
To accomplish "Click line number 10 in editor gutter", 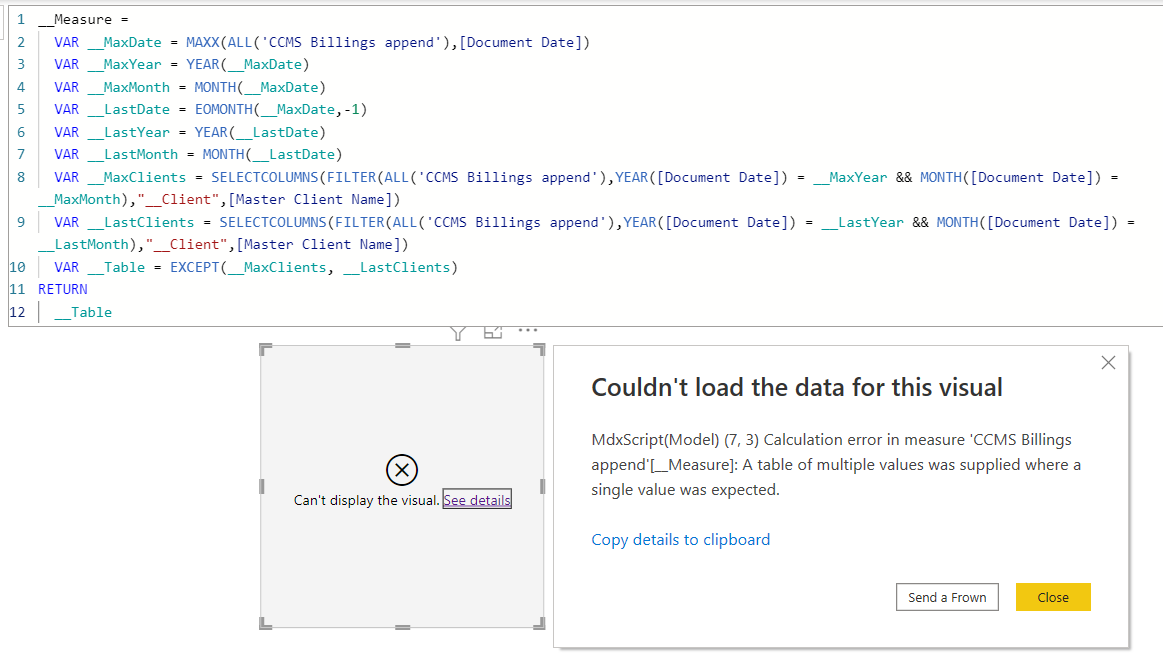I will [18, 267].
